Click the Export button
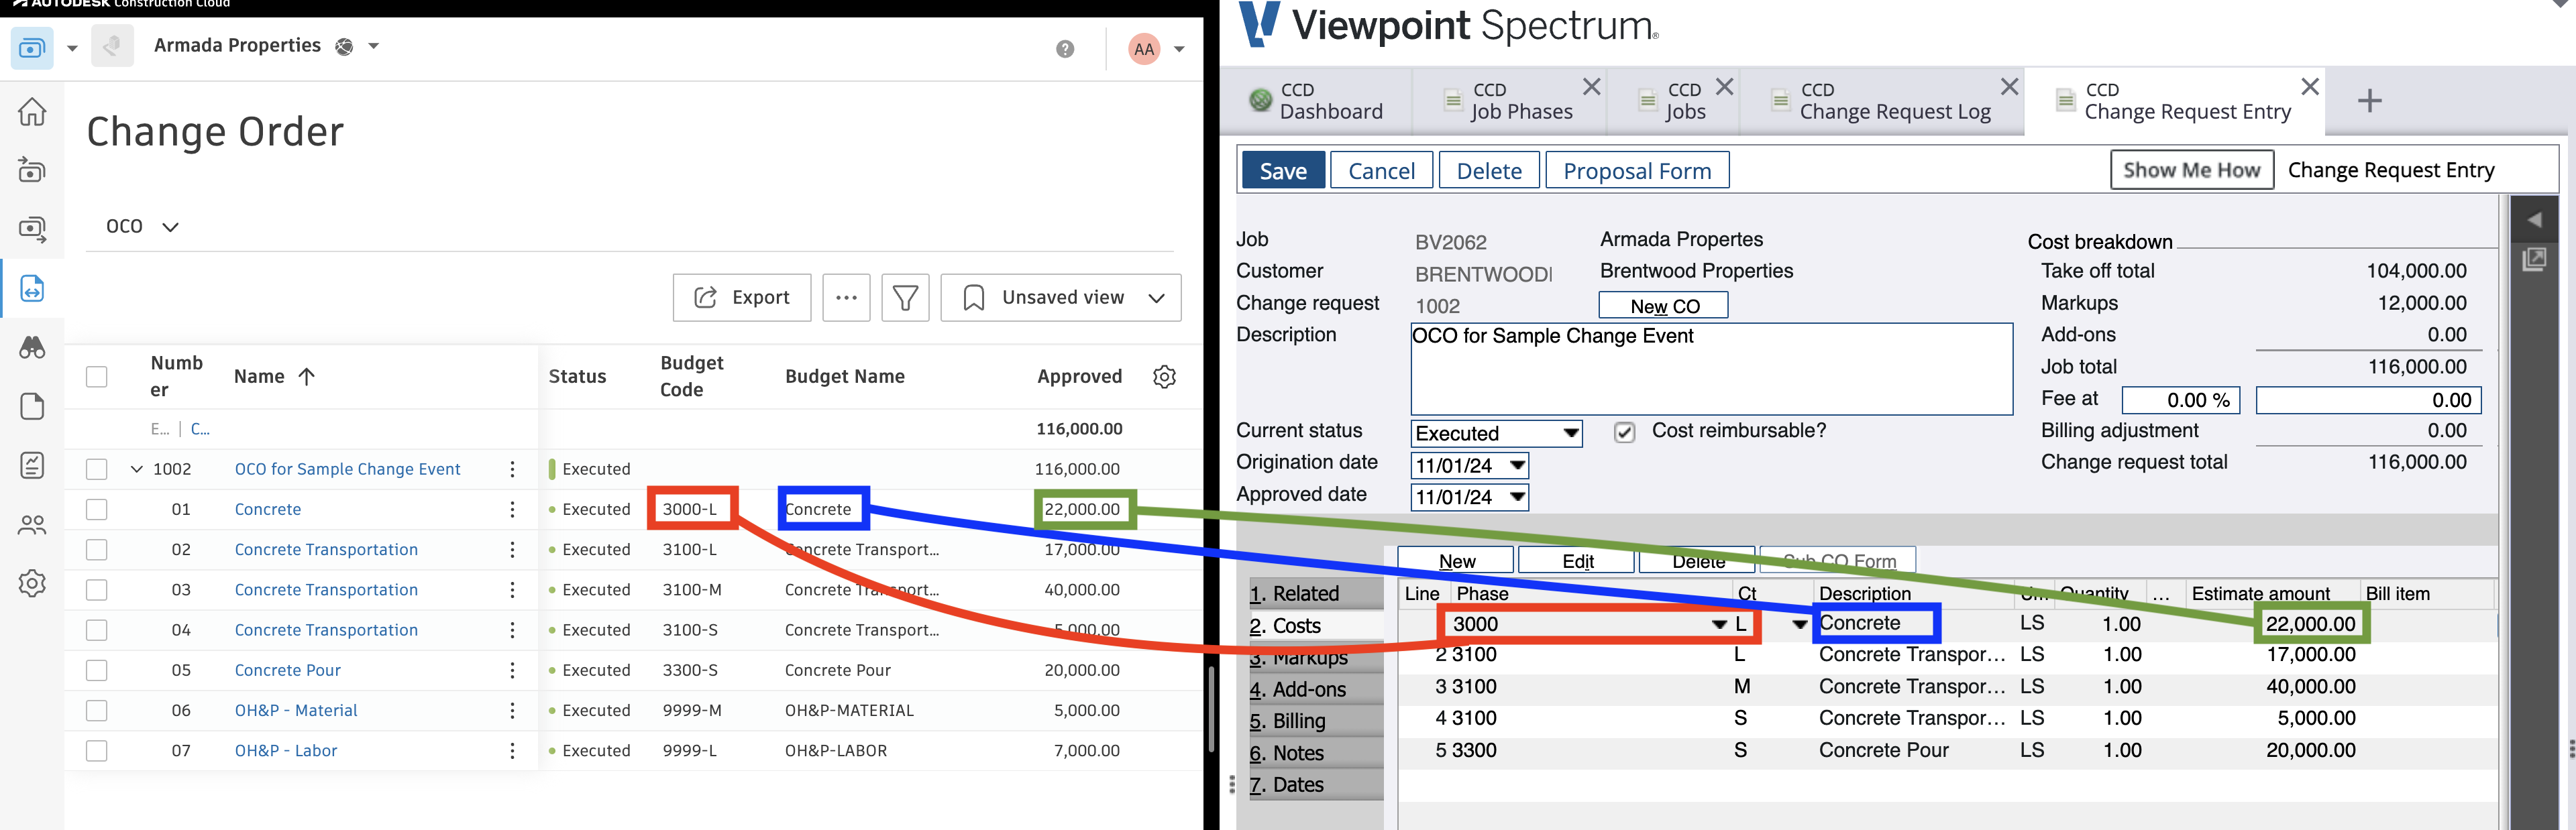The image size is (2576, 830). [x=741, y=297]
